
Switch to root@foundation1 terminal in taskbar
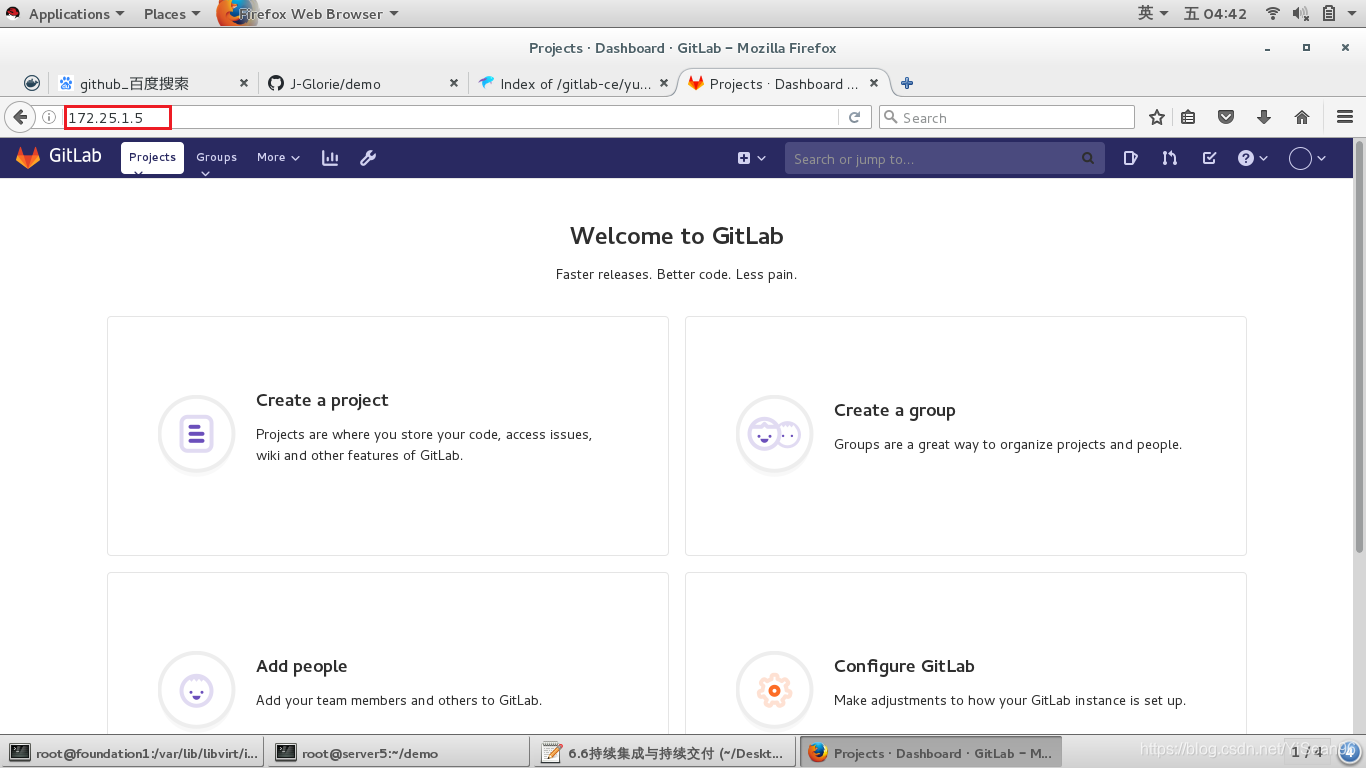134,753
